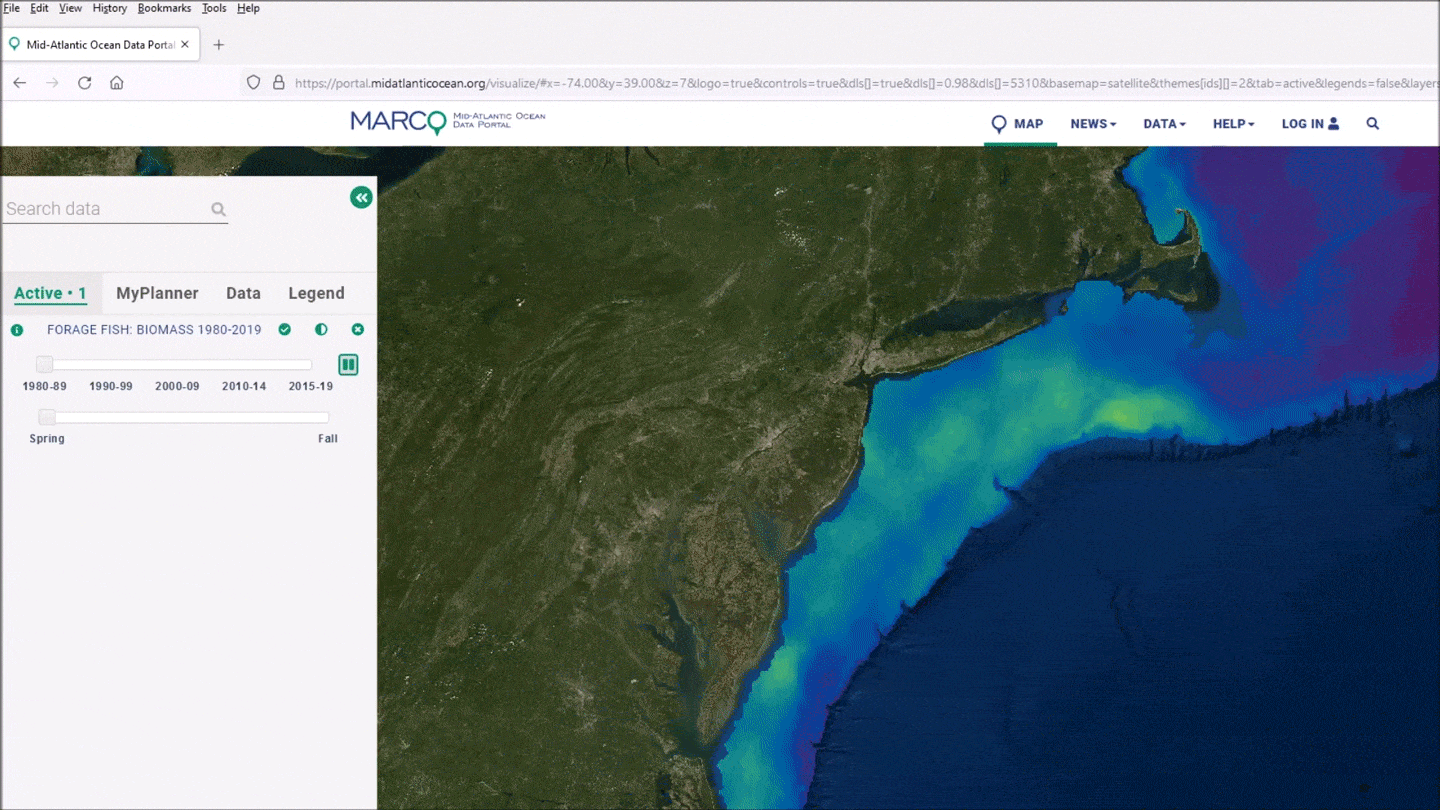Expand the DATA dropdown menu
Viewport: 1440px width, 810px height.
(1164, 124)
